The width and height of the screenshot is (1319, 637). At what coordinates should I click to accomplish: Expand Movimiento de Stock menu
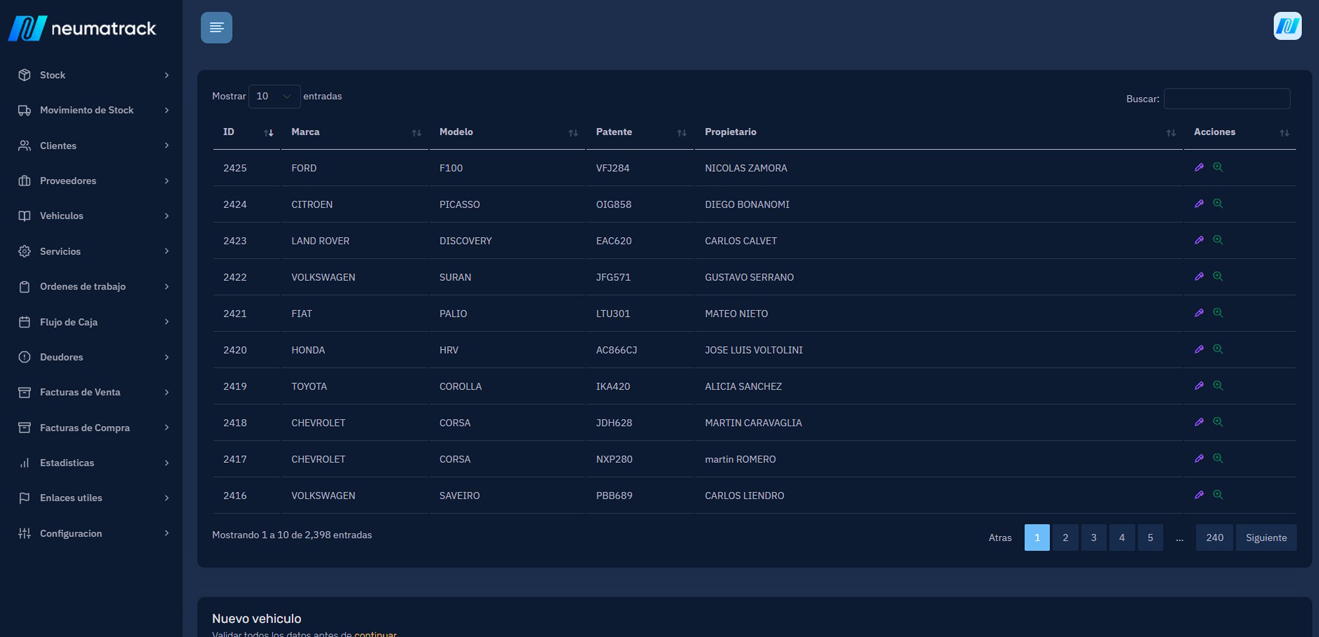pyautogui.click(x=93, y=110)
